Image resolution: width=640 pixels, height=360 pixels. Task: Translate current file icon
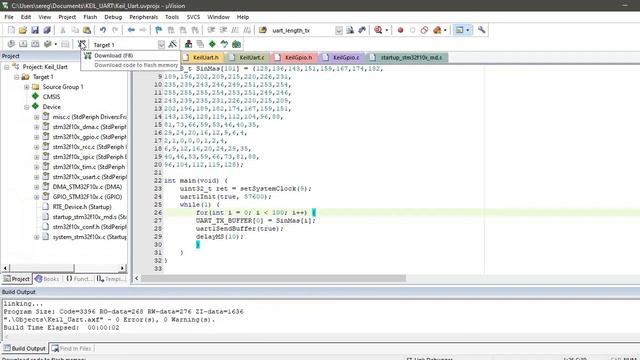point(11,44)
